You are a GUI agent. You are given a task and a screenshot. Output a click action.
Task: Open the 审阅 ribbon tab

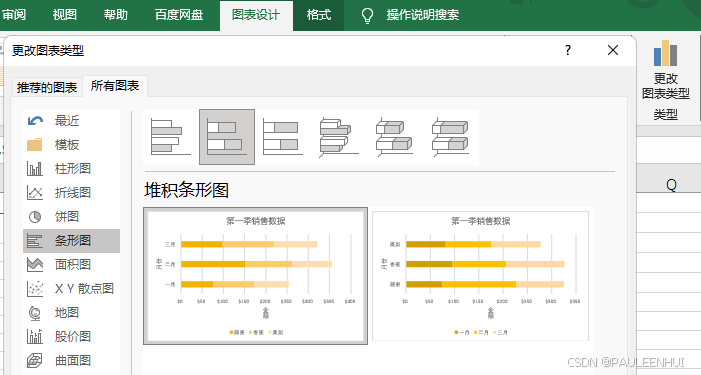pyautogui.click(x=14, y=15)
